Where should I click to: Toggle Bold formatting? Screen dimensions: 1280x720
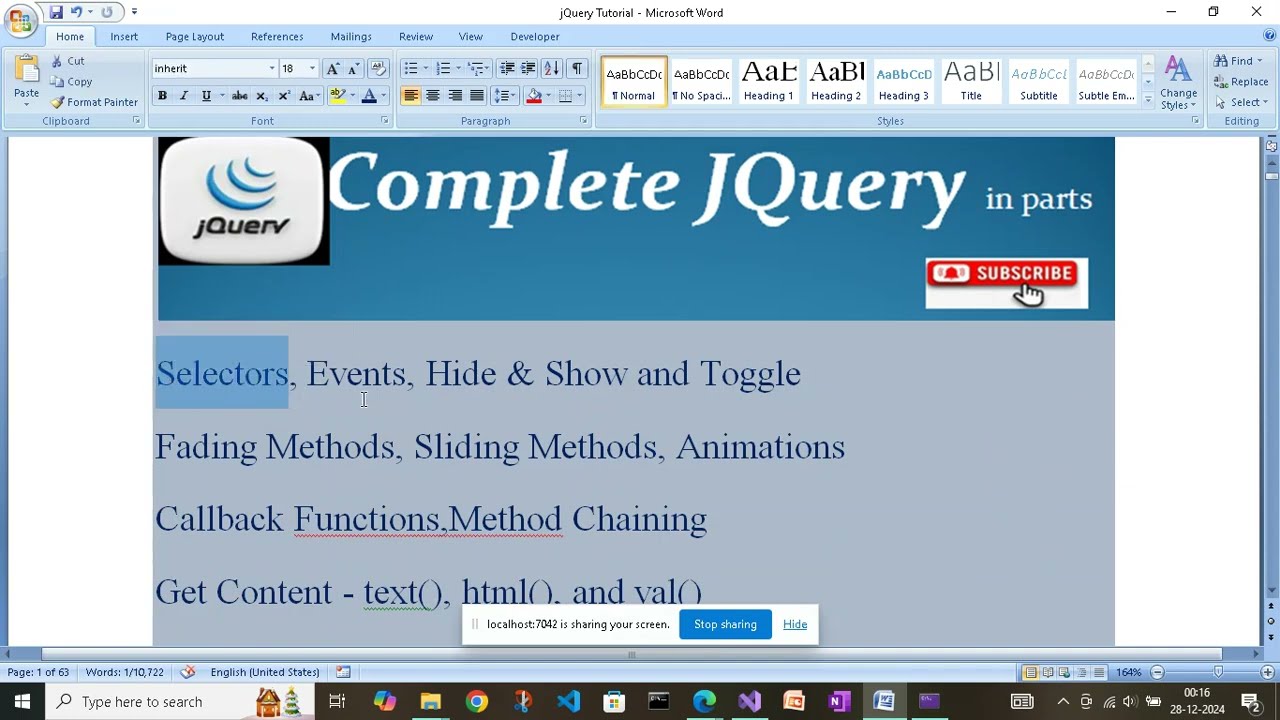(x=162, y=96)
